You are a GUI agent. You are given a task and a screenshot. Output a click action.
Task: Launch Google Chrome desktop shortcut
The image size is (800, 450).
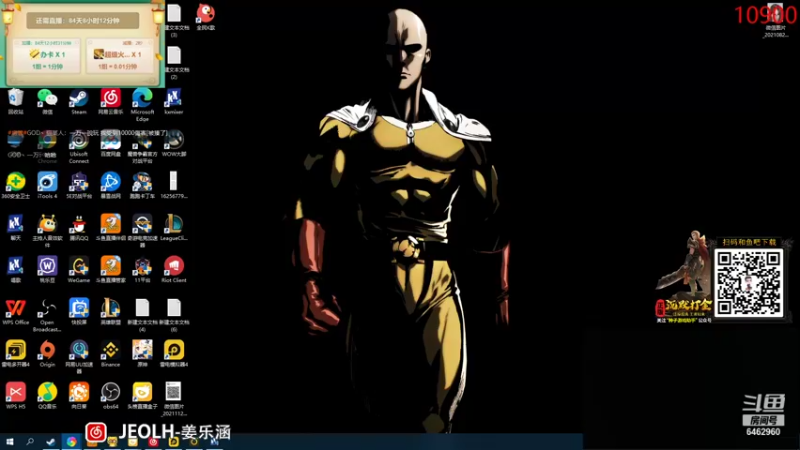(x=47, y=145)
